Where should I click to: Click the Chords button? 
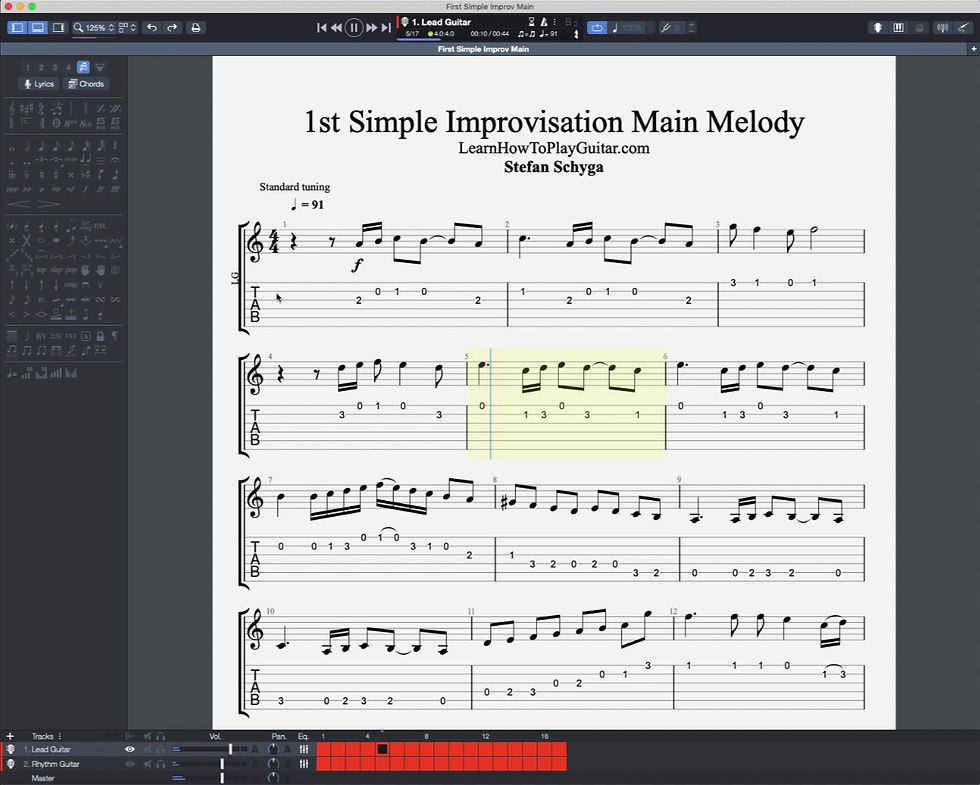(86, 84)
